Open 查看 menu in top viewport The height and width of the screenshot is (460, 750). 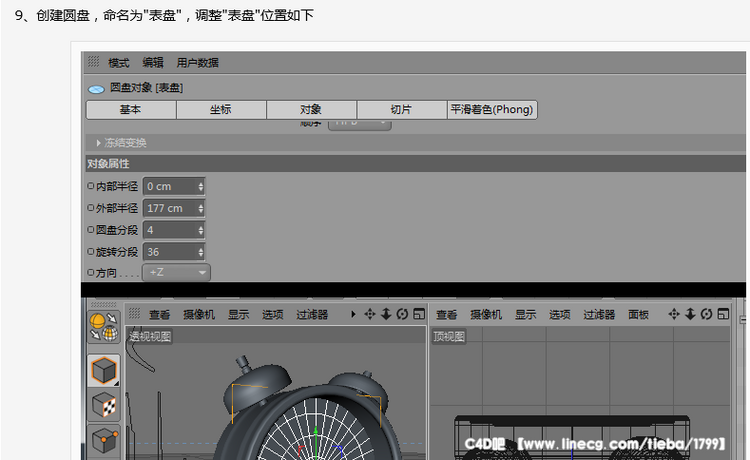coord(447,315)
